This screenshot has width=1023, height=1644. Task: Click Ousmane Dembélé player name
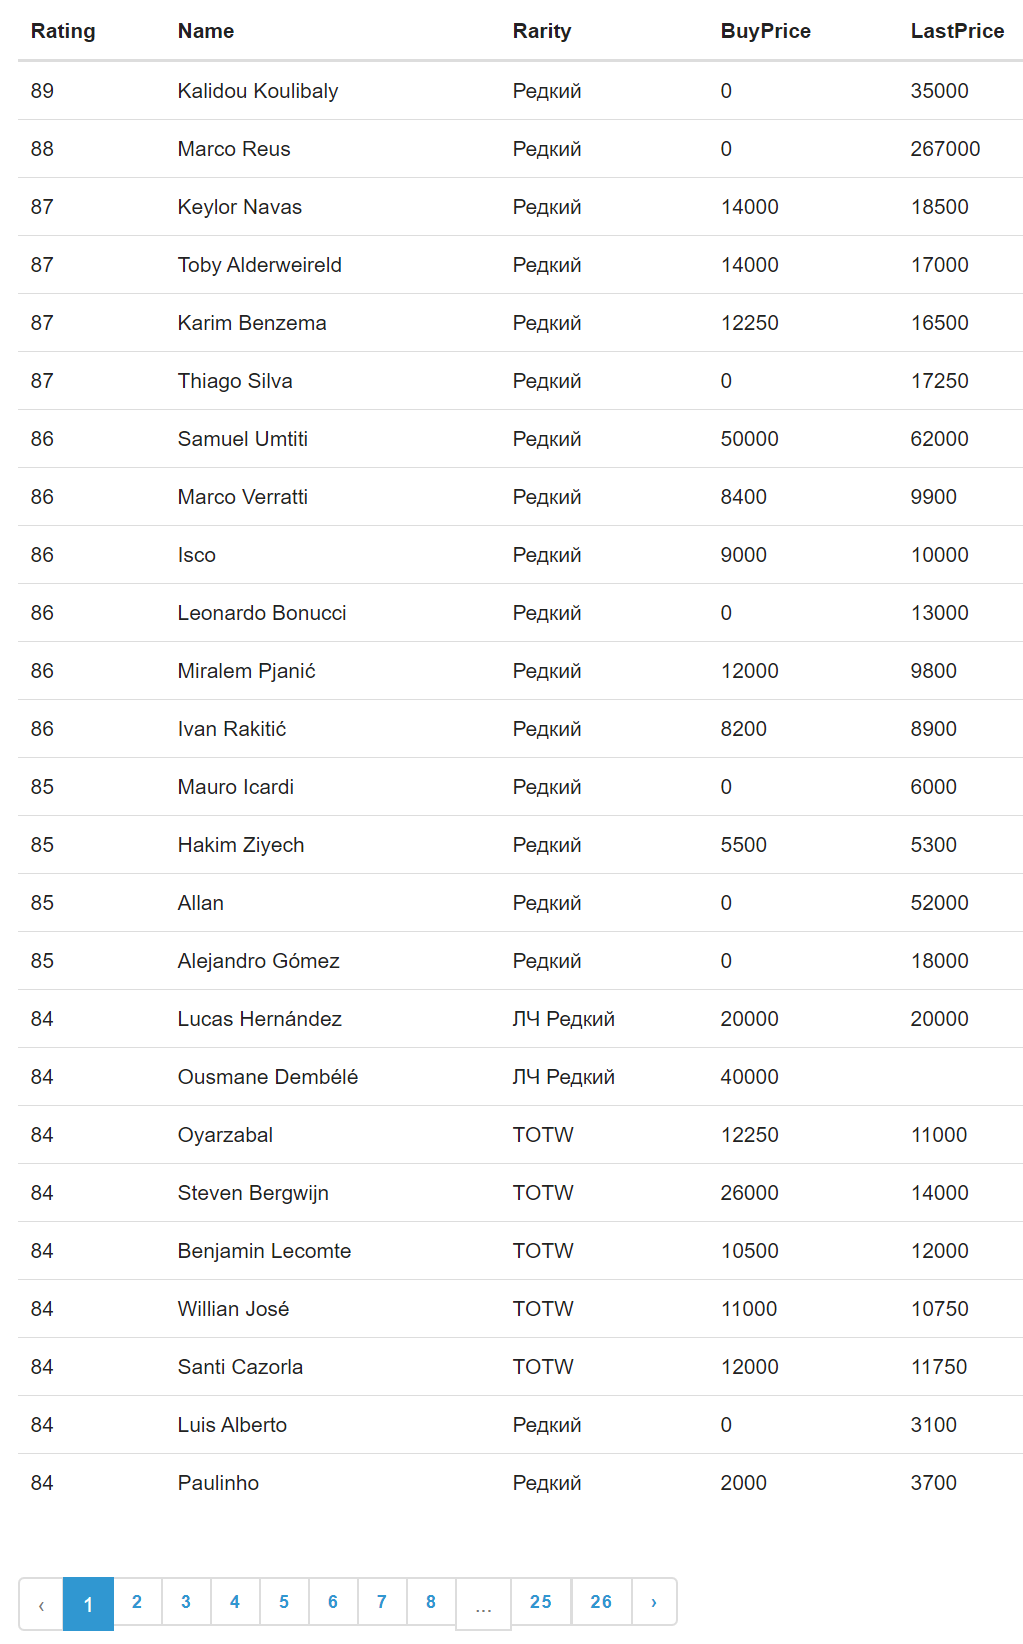pos(268,1077)
